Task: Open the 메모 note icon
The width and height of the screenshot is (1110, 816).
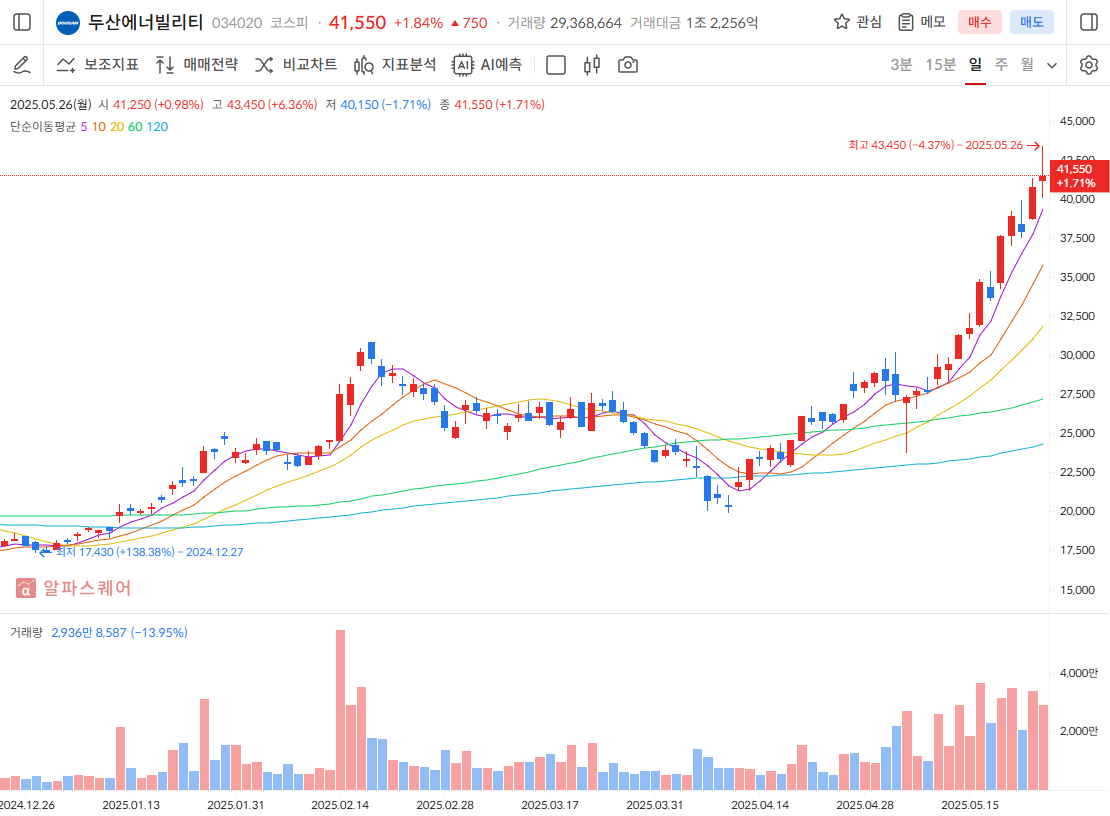Action: tap(905, 22)
